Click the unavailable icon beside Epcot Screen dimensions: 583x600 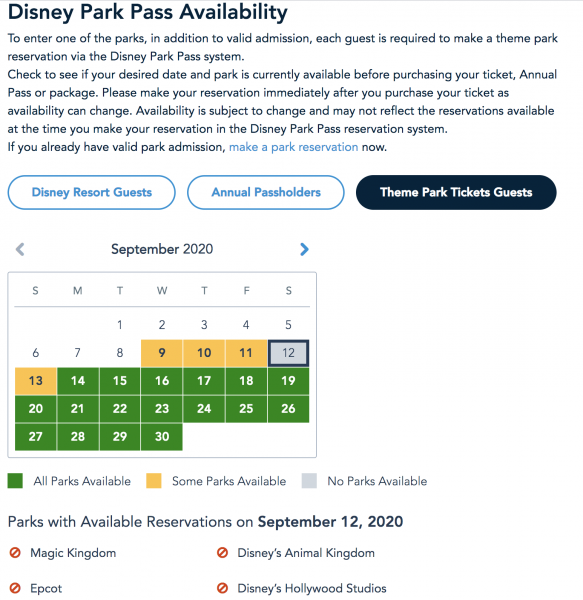coord(15,588)
